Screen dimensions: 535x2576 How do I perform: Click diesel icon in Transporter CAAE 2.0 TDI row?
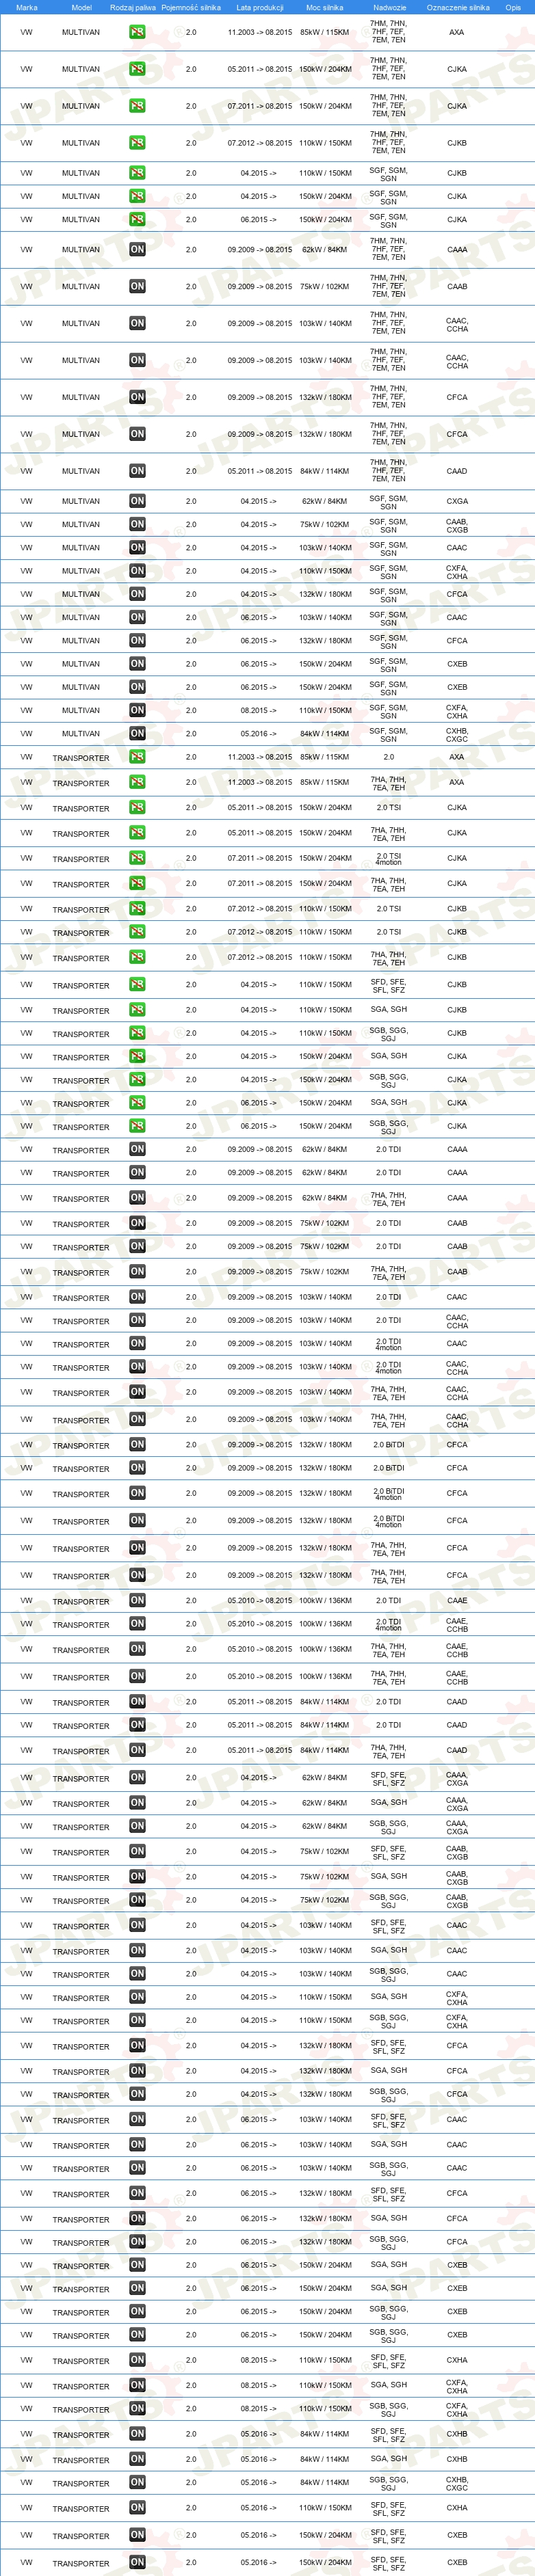point(137,1600)
